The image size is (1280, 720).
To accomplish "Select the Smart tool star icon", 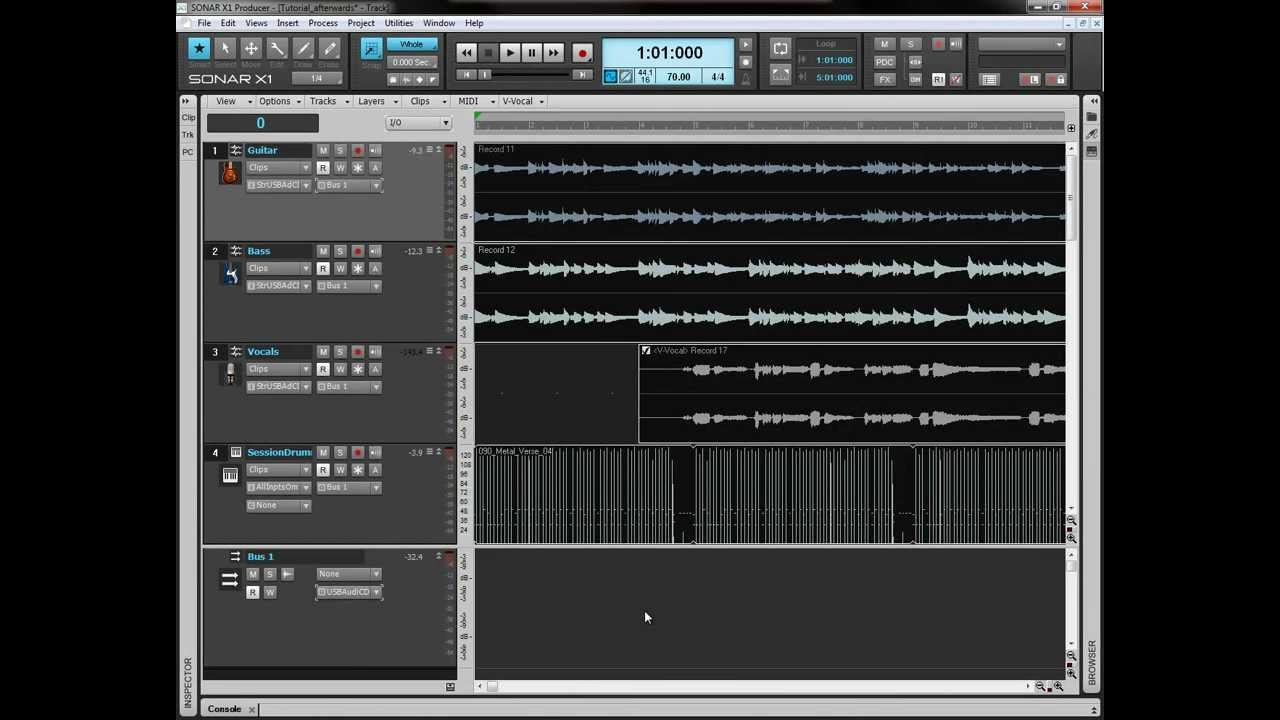I will 199,48.
